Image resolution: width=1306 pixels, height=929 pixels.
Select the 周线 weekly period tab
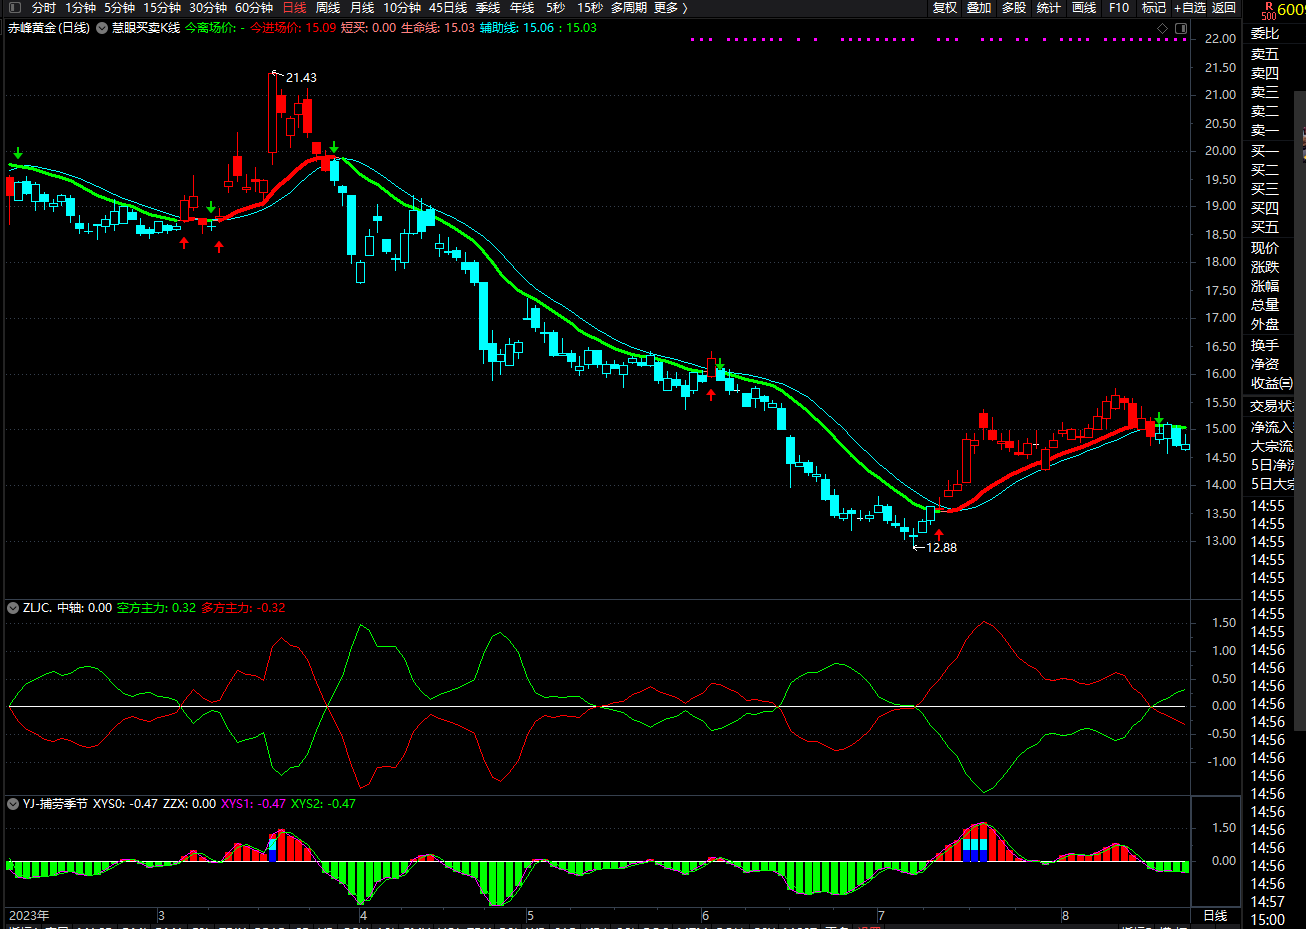pos(328,7)
